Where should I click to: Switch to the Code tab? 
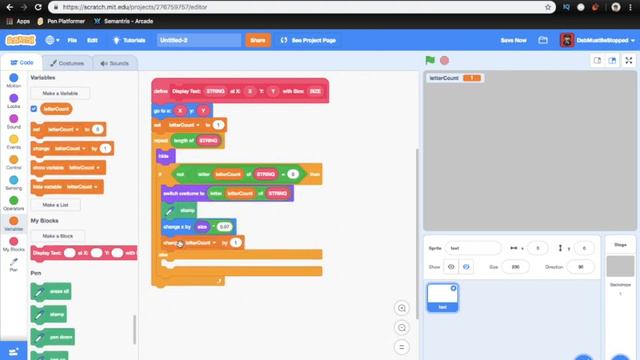pyautogui.click(x=22, y=63)
